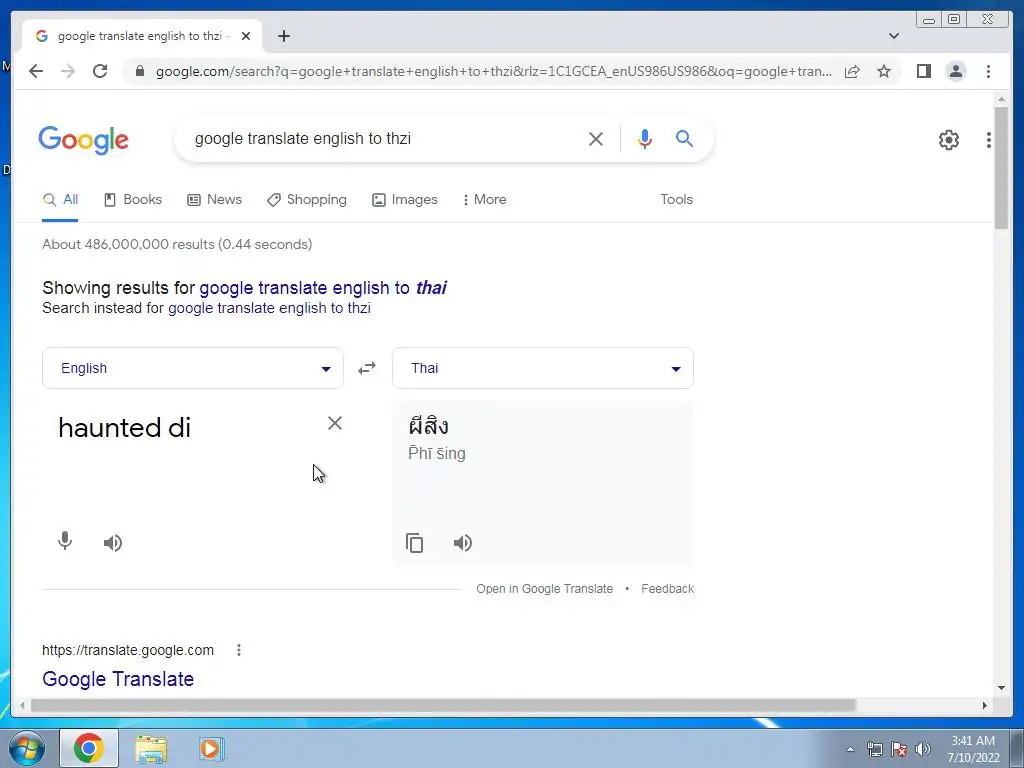1024x768 pixels.
Task: Click inside the Google search field
Action: coord(385,138)
